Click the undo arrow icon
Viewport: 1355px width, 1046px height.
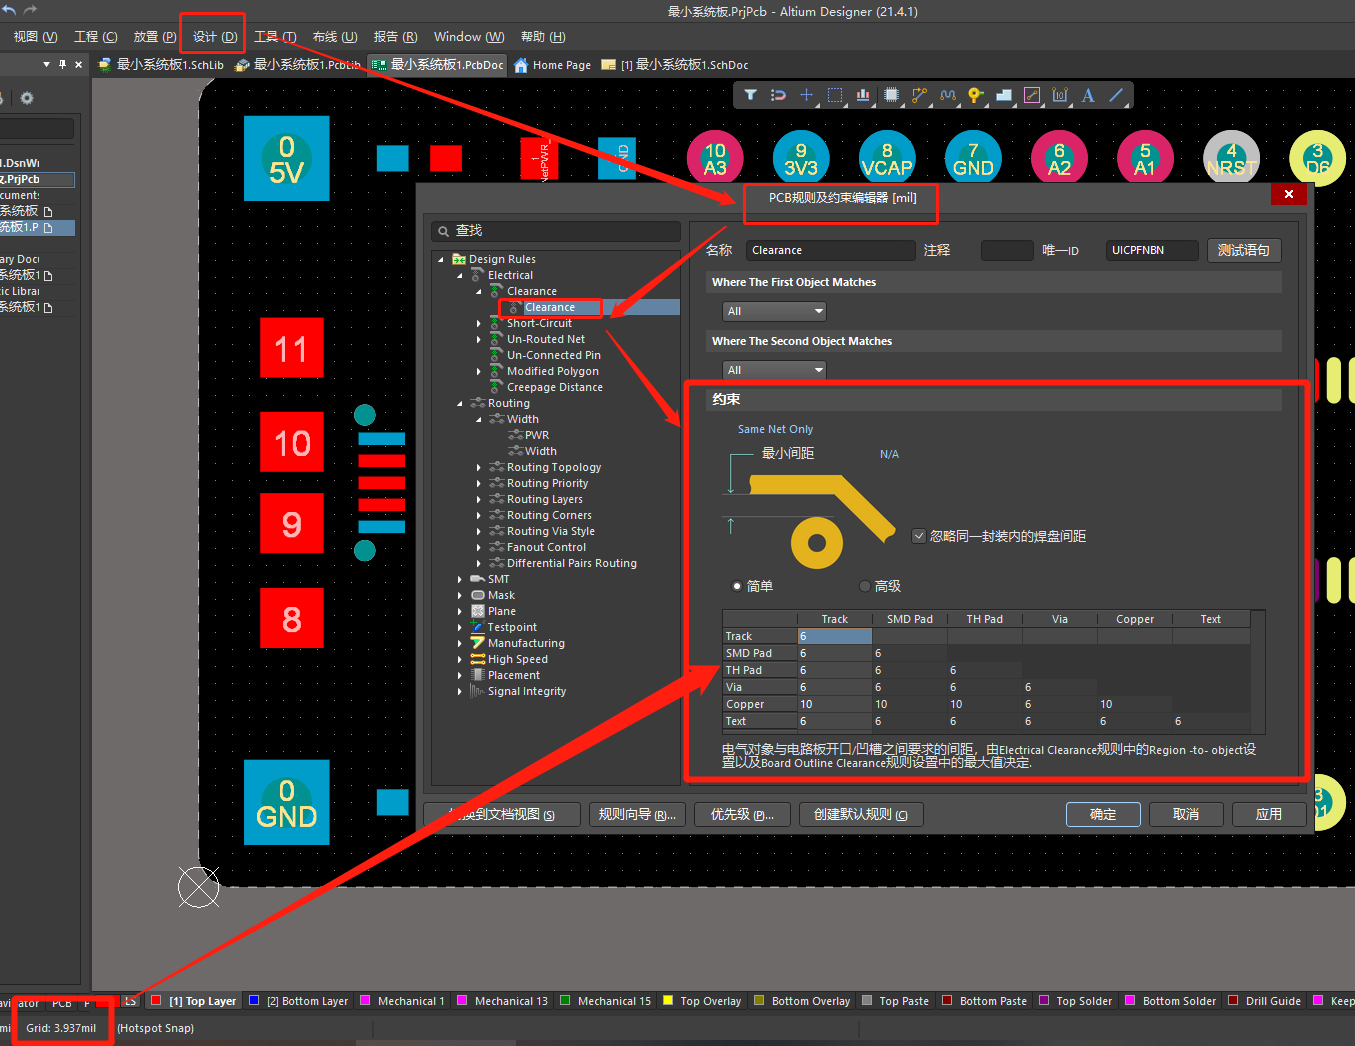point(9,10)
